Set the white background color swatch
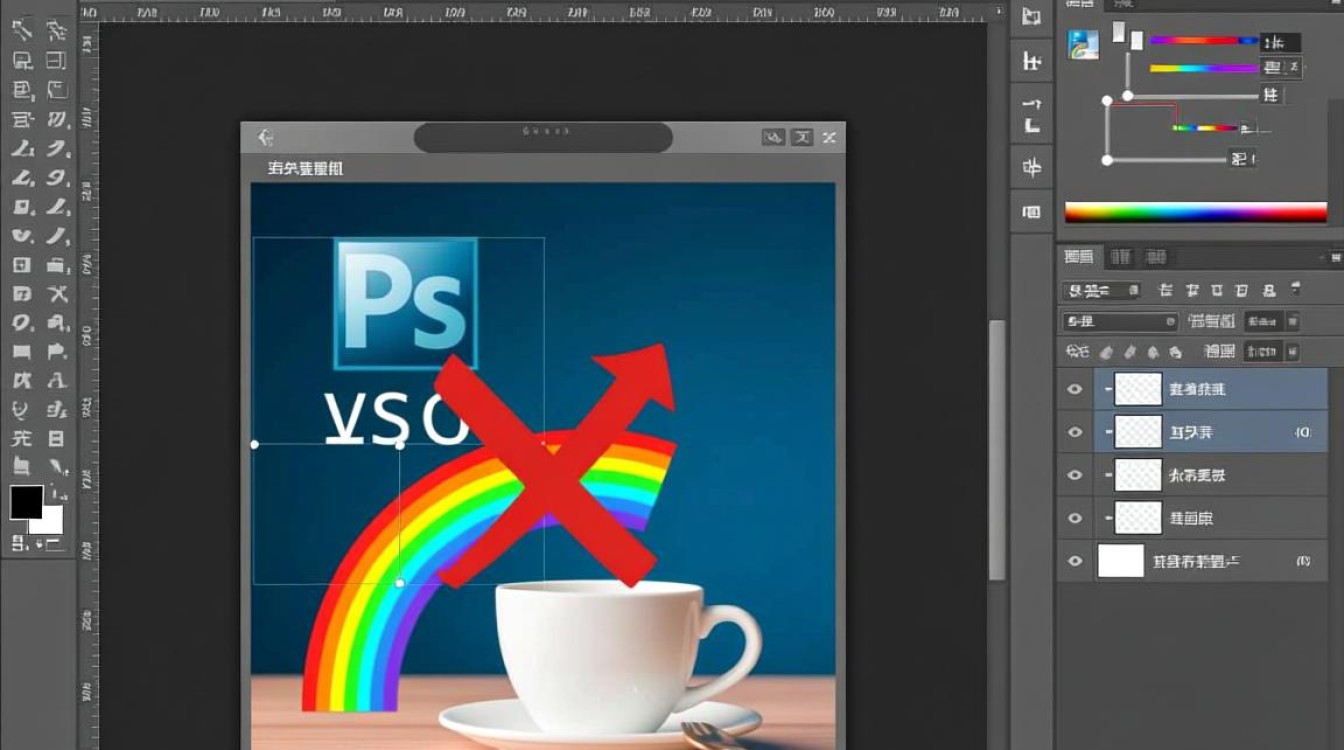Viewport: 1344px width, 750px height. click(50, 521)
